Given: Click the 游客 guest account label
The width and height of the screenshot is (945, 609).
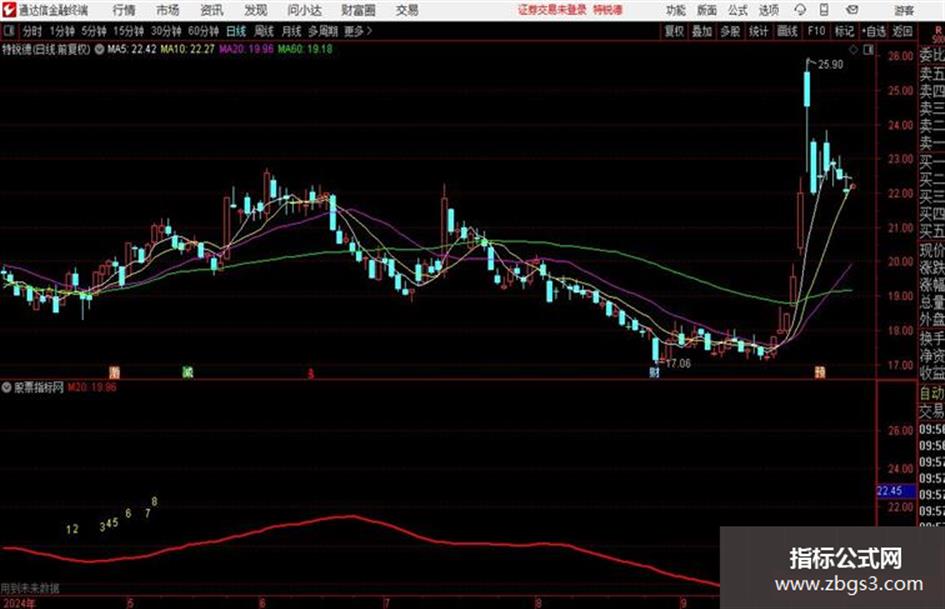Looking at the screenshot, I should pos(904,10).
